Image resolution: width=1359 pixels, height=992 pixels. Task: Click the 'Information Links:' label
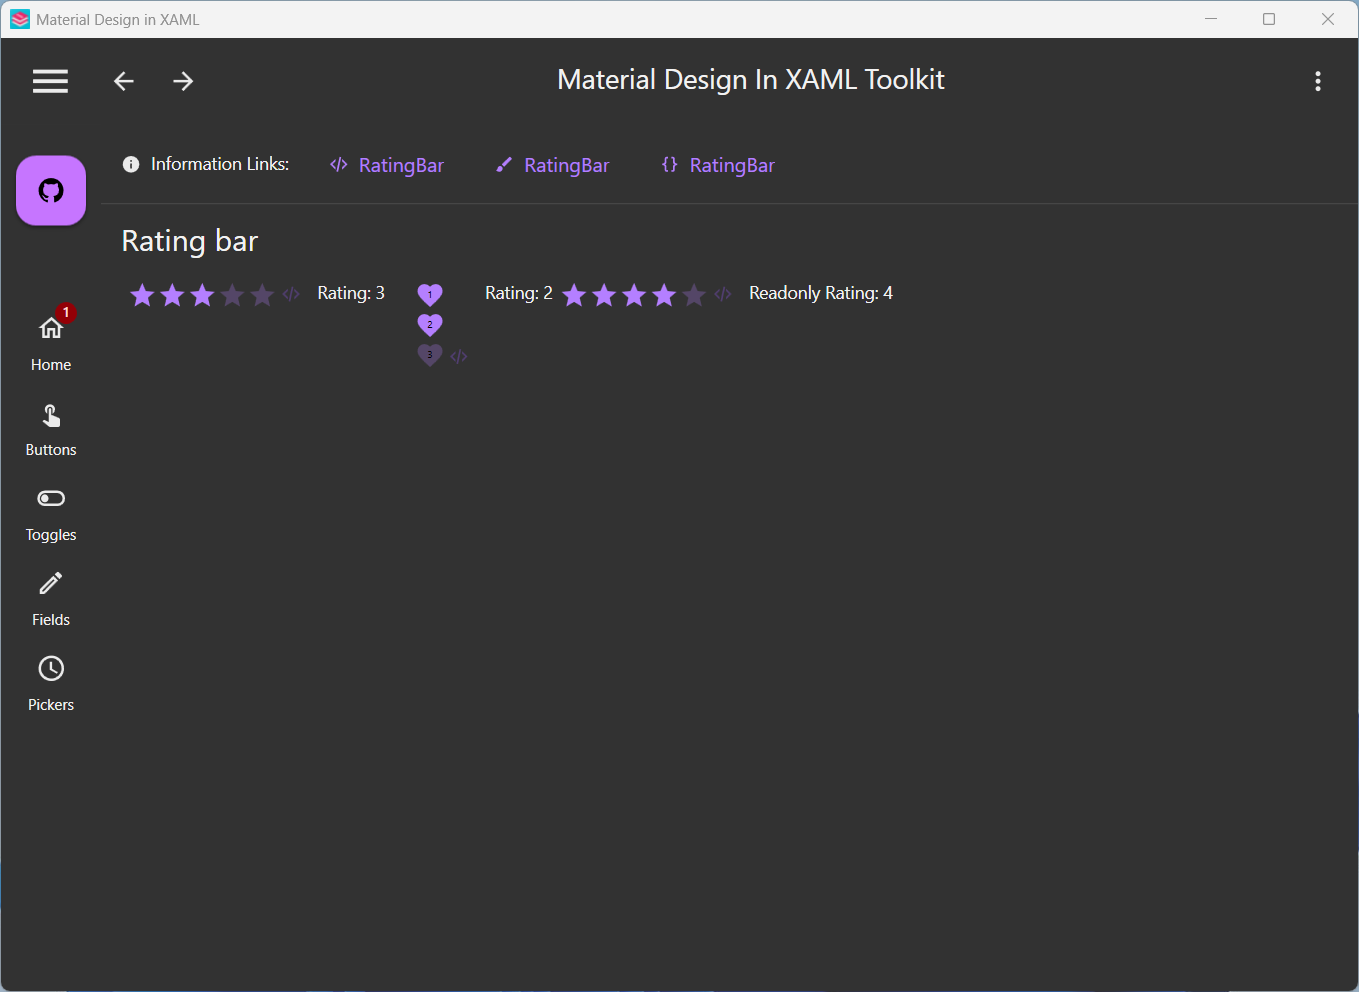click(x=220, y=164)
